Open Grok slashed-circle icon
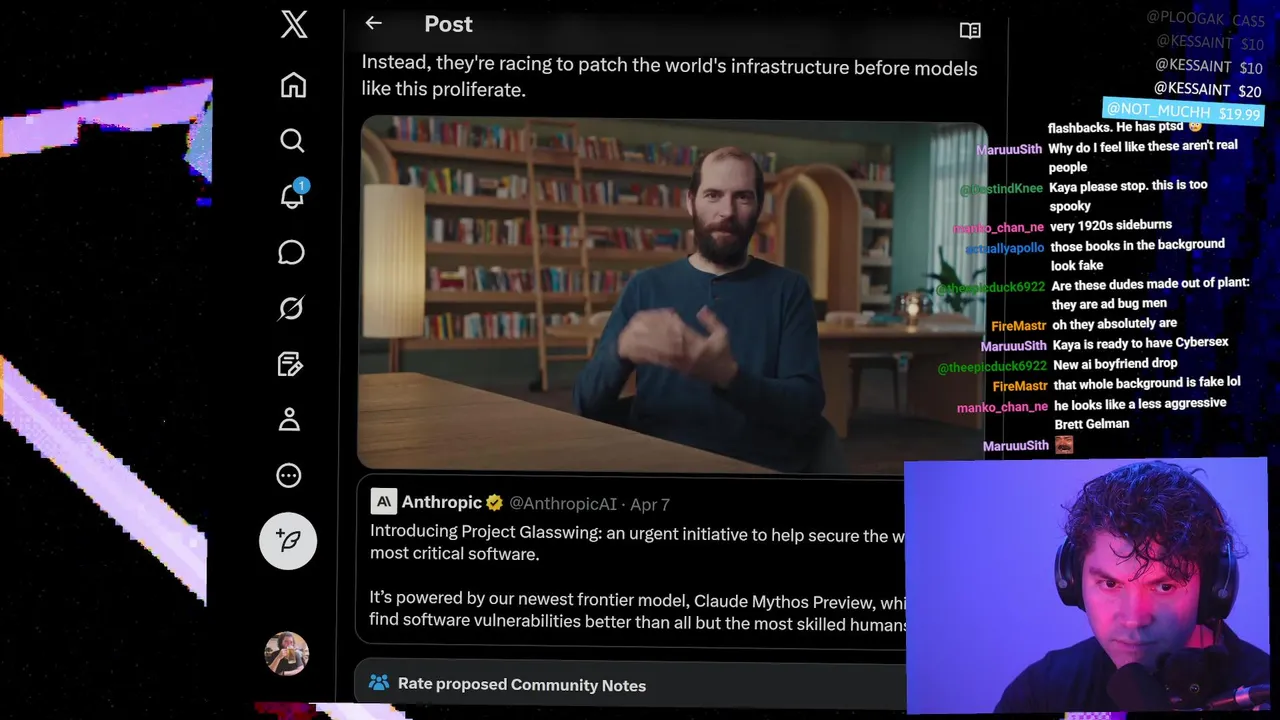The height and width of the screenshot is (720, 1280). tap(290, 308)
